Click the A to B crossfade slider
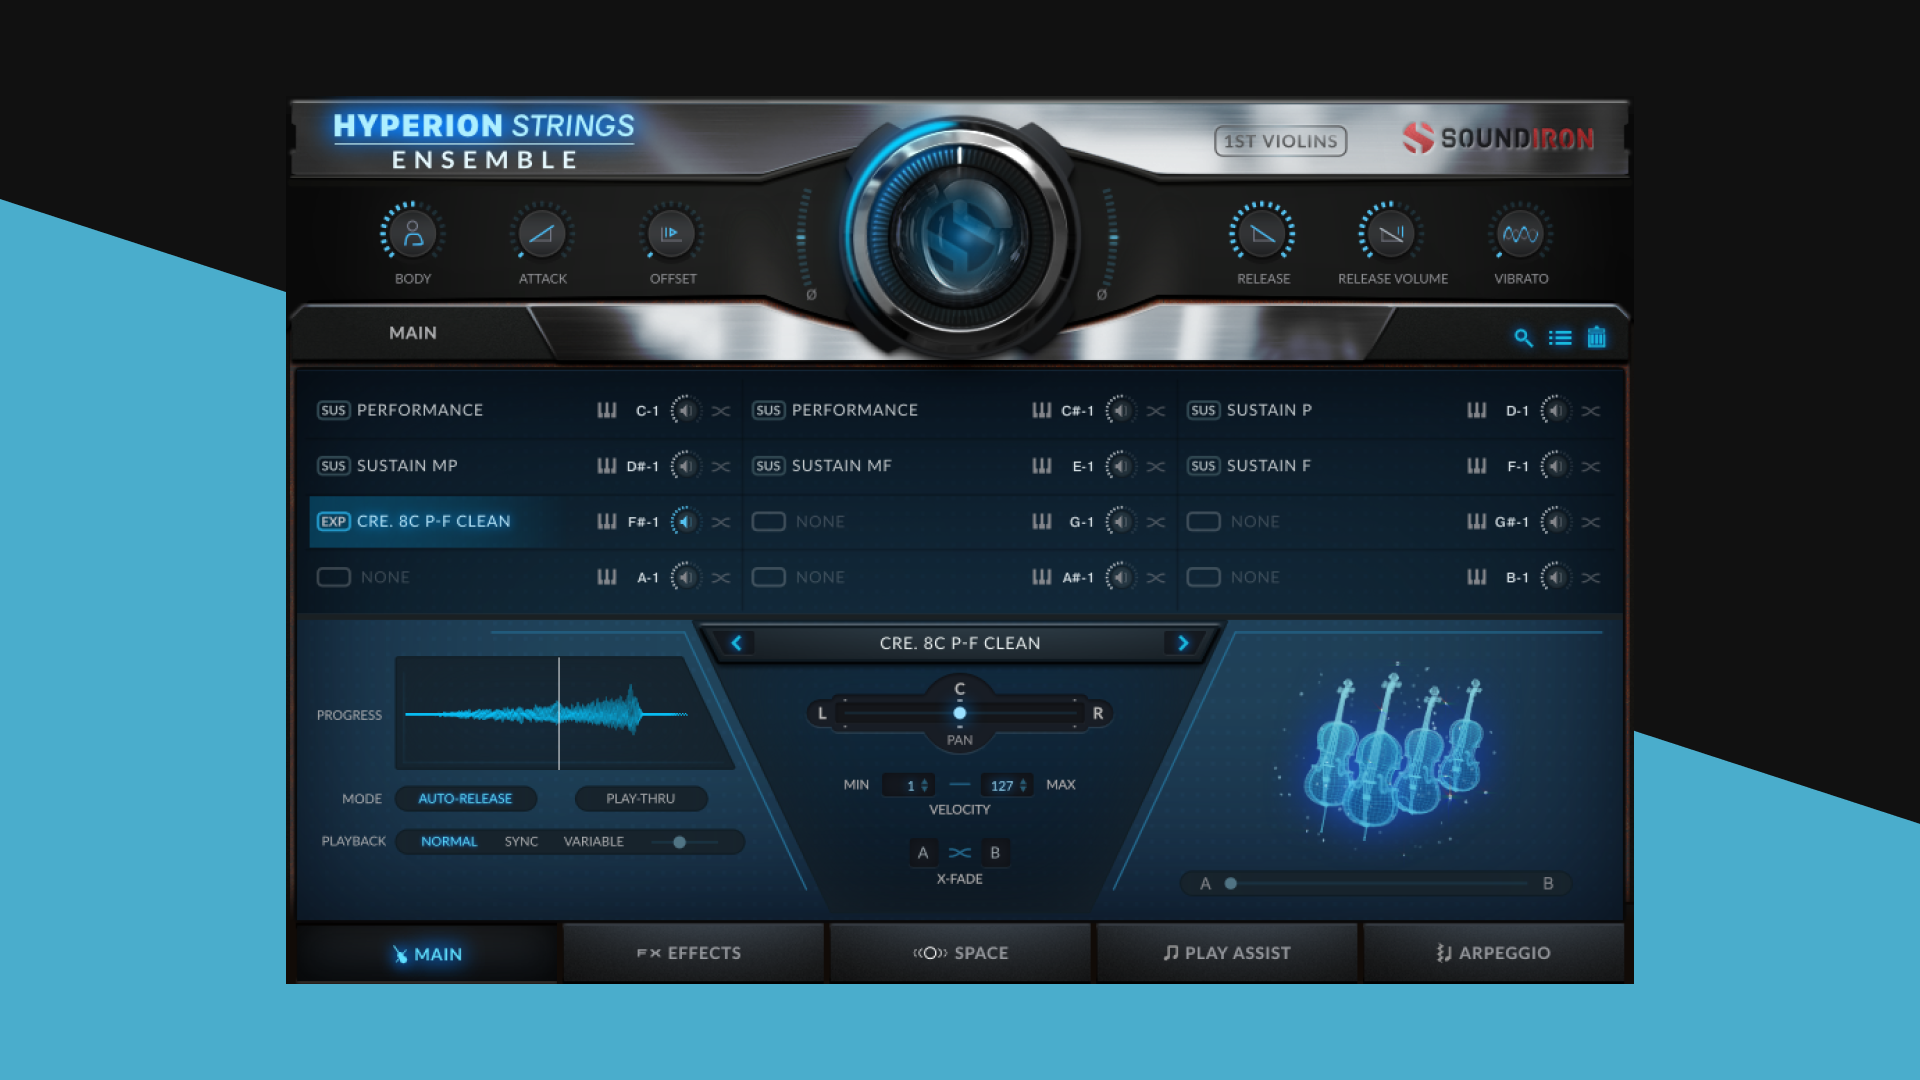The image size is (1920, 1080). [x=1376, y=884]
